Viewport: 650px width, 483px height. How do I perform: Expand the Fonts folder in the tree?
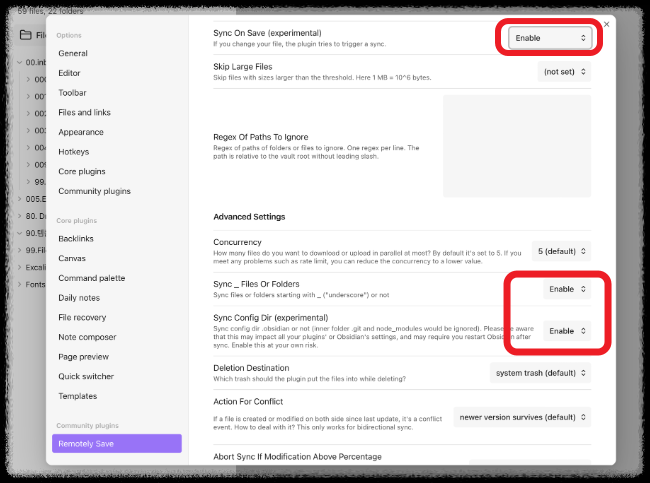click(19, 284)
